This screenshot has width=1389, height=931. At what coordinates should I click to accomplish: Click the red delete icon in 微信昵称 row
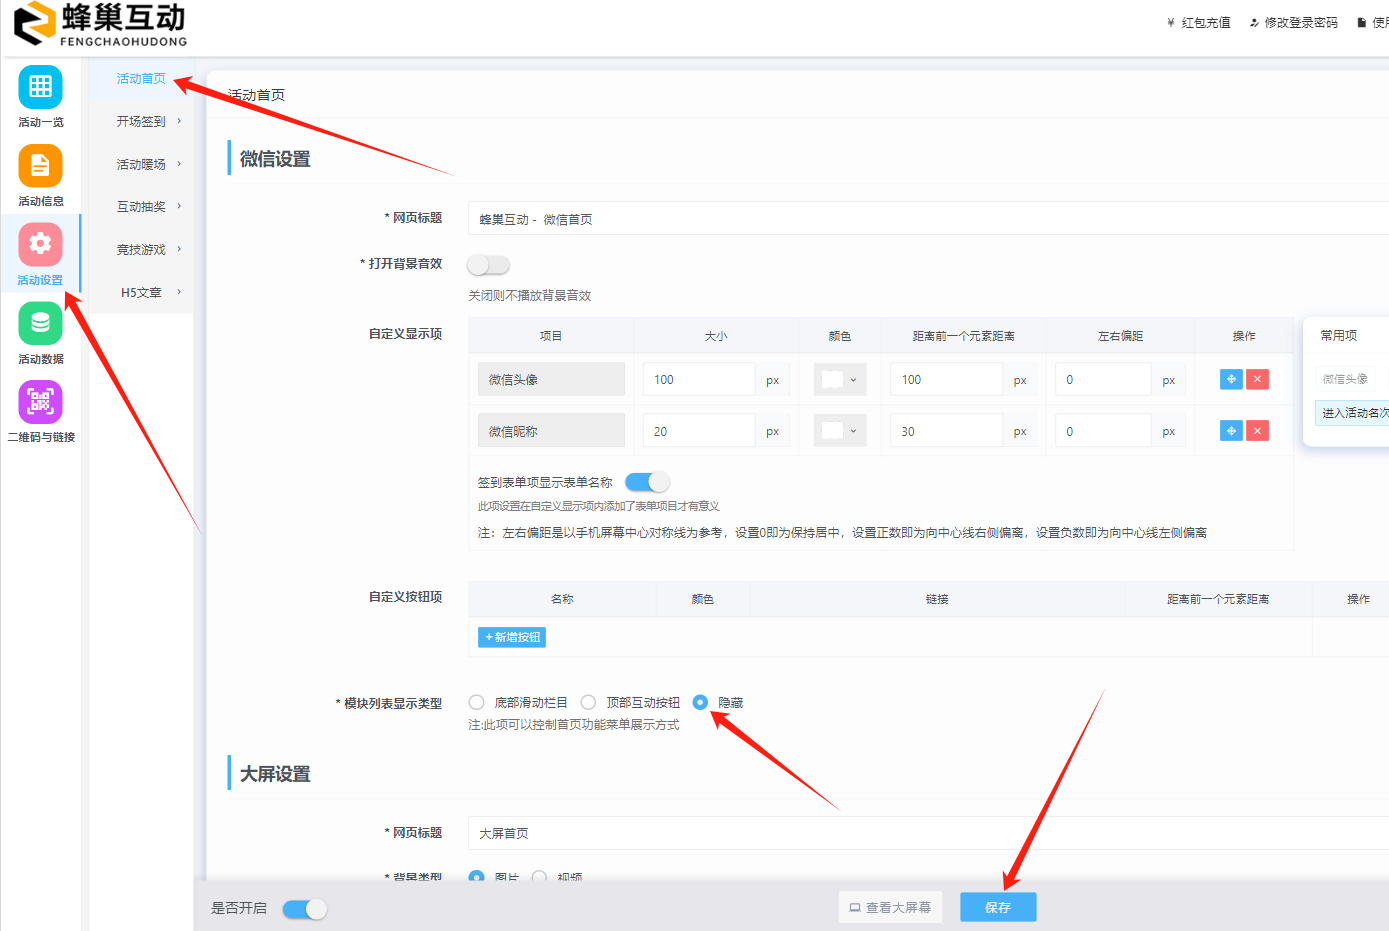[x=1258, y=430]
